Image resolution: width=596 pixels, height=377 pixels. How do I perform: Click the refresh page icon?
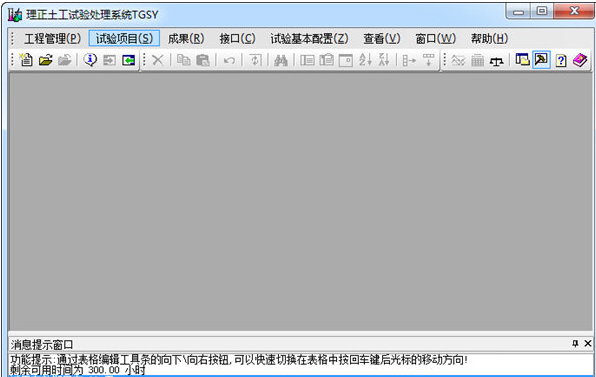[x=255, y=60]
